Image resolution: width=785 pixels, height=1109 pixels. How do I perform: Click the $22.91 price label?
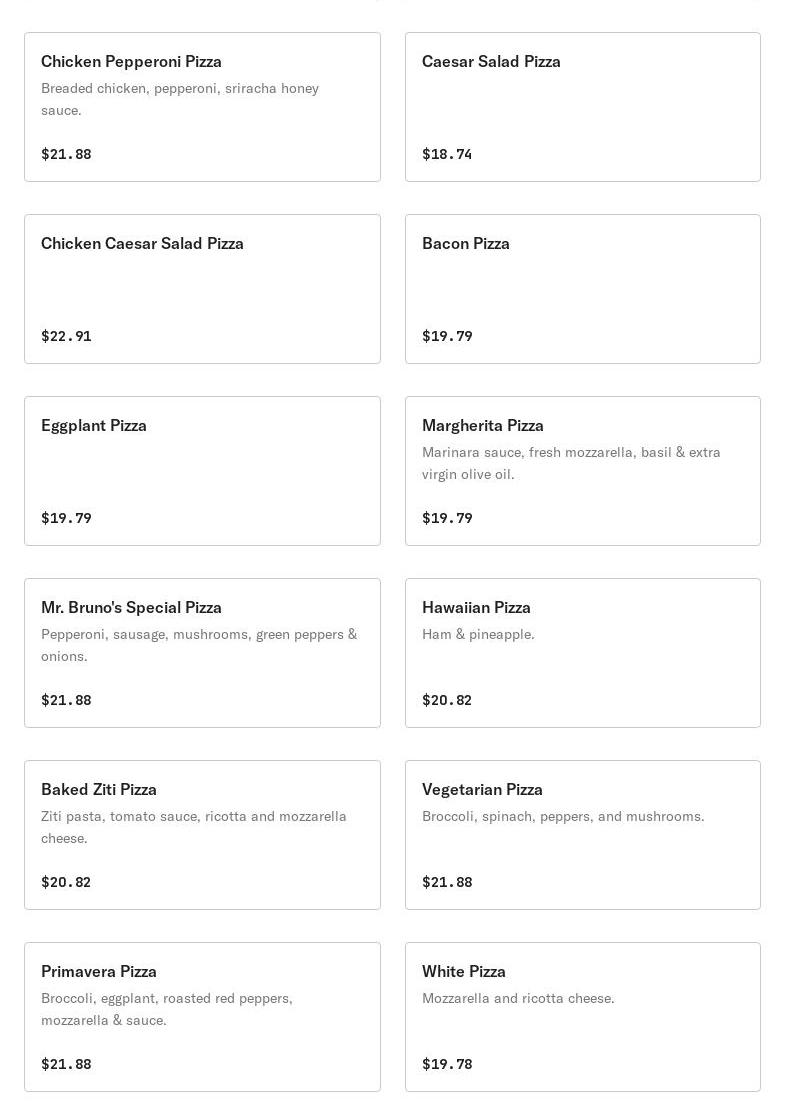[x=66, y=336]
